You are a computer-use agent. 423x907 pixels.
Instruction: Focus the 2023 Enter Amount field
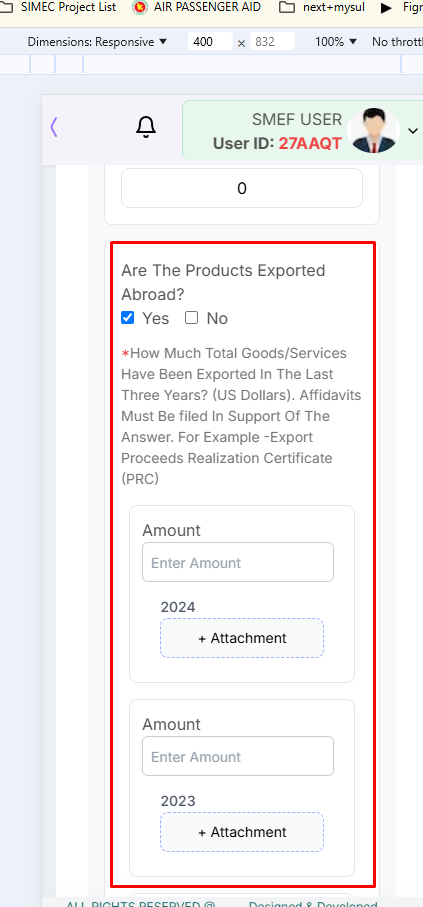click(238, 756)
